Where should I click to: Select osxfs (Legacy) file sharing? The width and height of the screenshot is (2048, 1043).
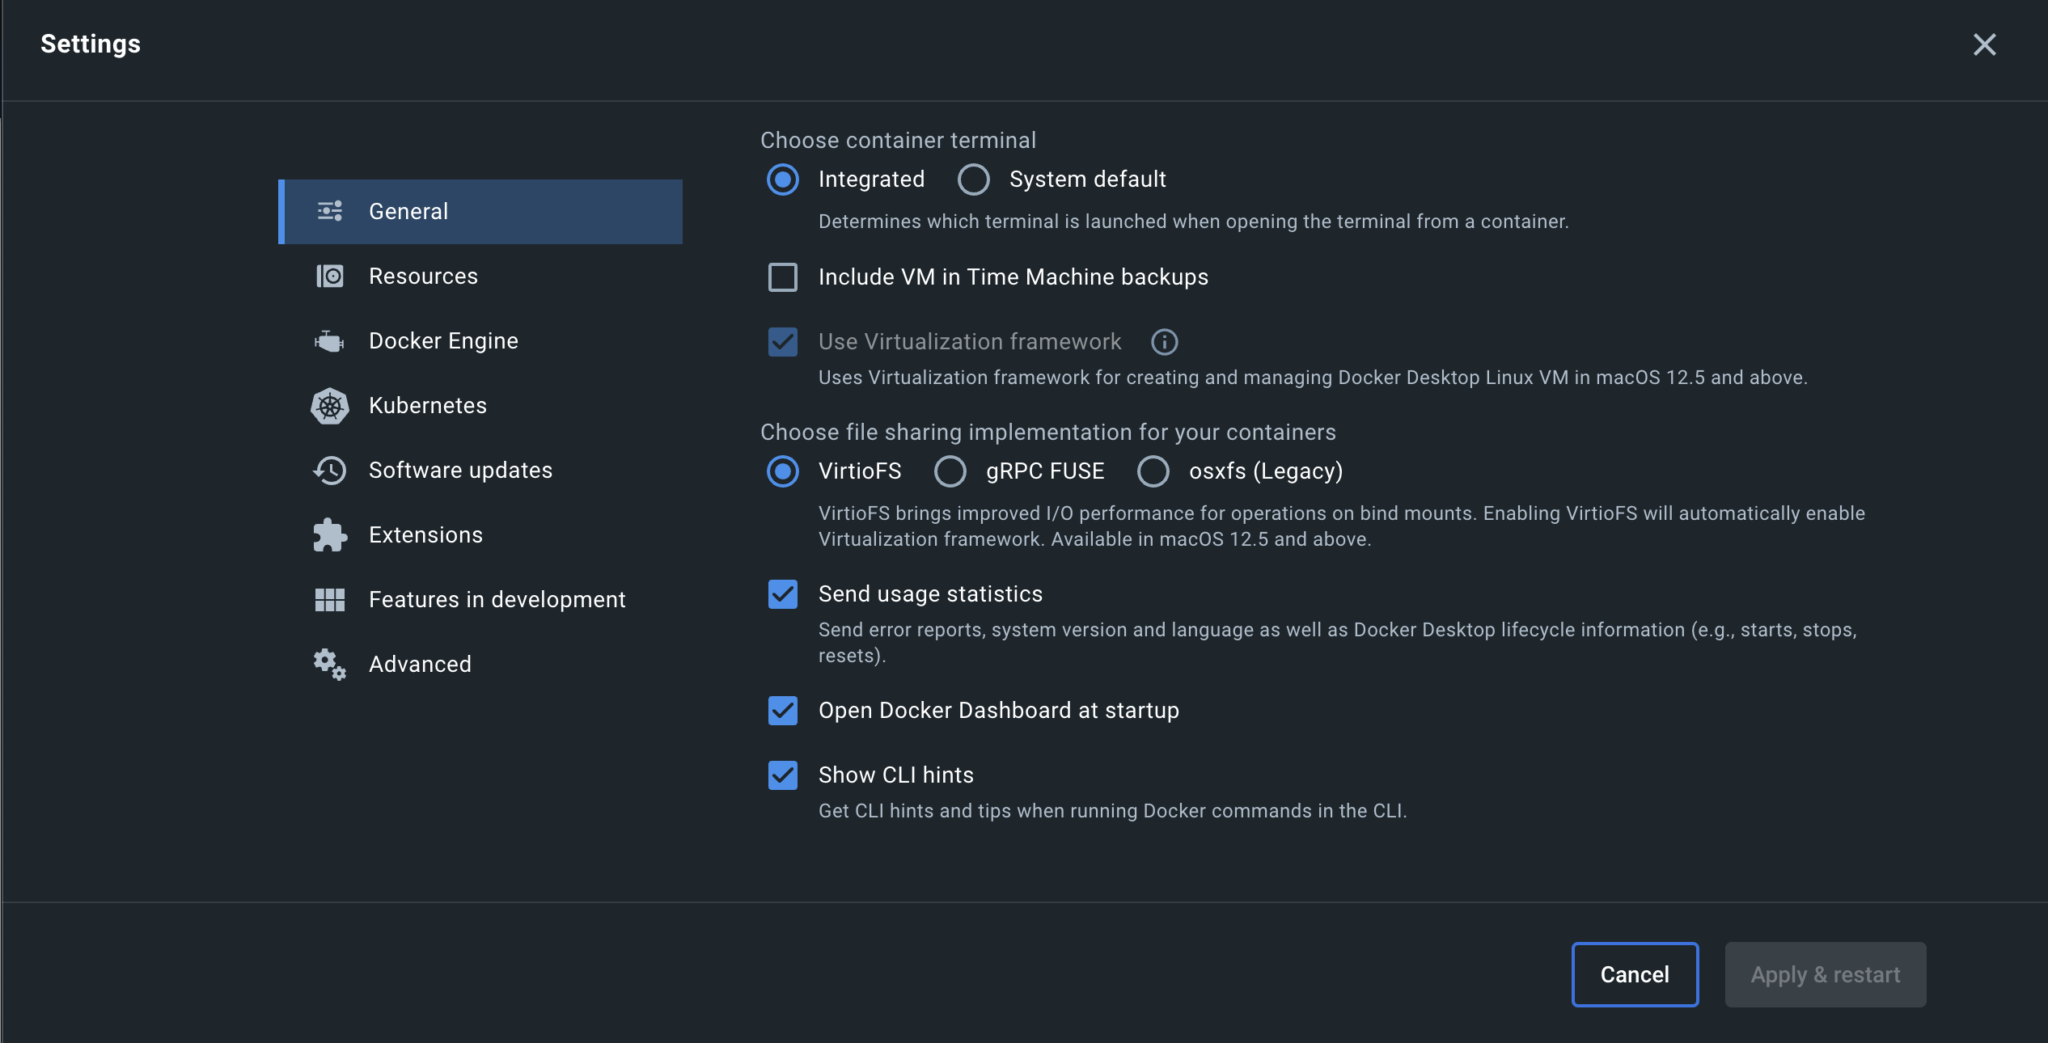click(1153, 471)
